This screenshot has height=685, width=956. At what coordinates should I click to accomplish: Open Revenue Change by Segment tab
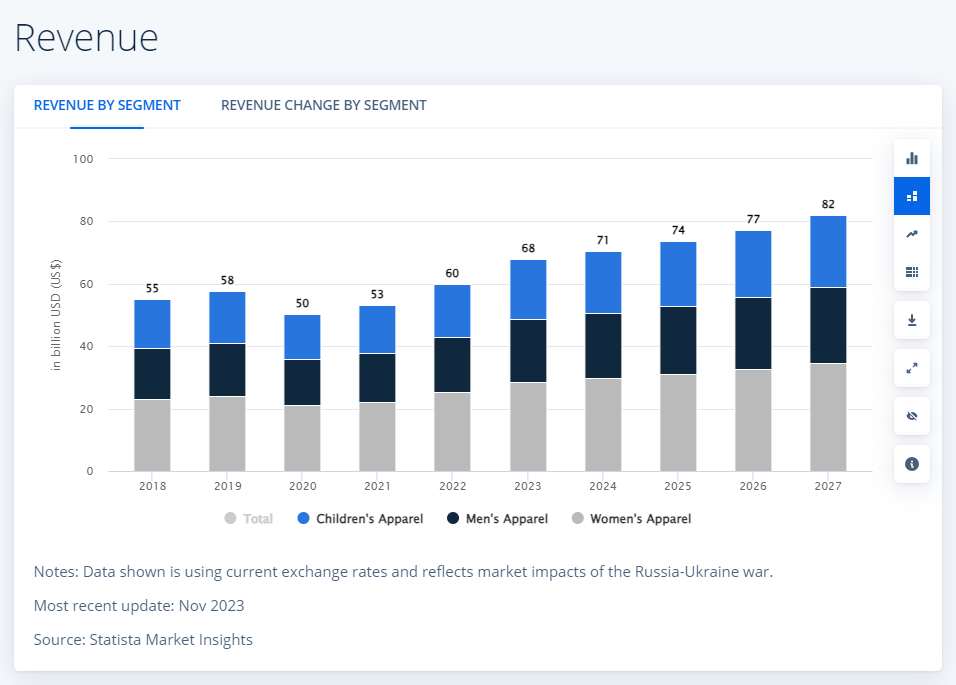click(x=324, y=105)
